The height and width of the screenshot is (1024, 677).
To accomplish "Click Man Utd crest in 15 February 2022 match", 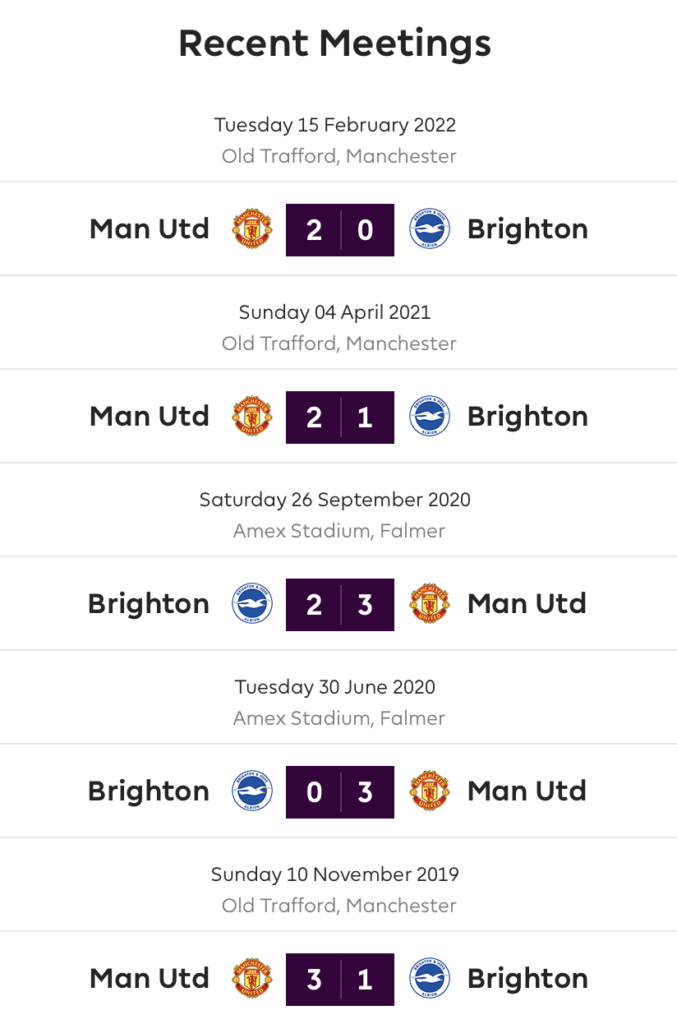I will (x=253, y=229).
